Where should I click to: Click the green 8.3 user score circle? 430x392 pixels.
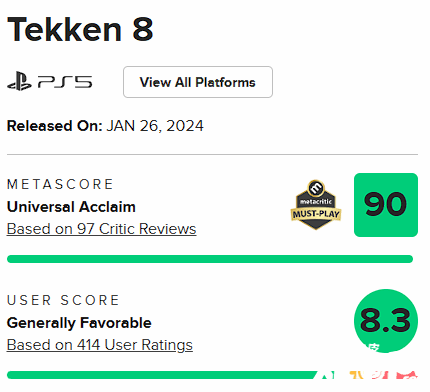pos(386,320)
